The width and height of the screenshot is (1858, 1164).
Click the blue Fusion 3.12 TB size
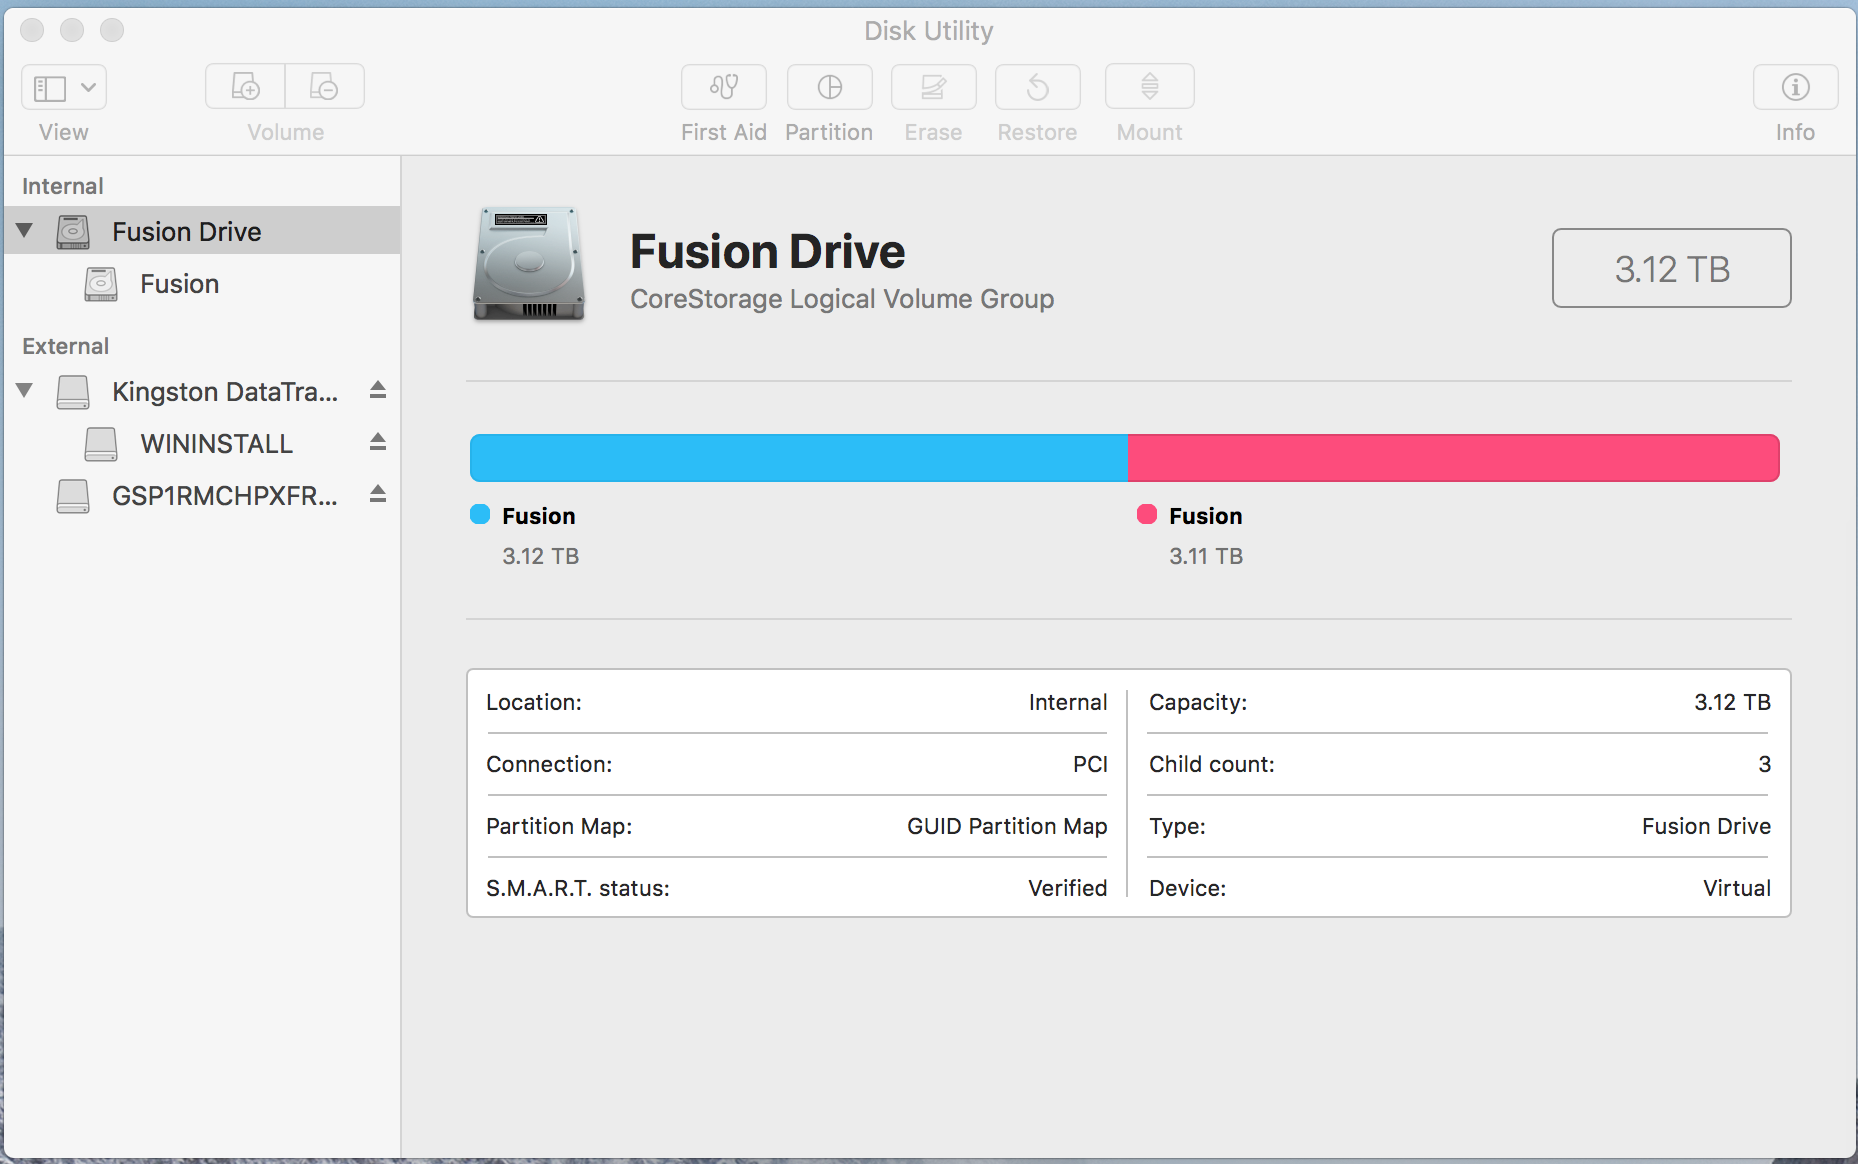click(541, 556)
